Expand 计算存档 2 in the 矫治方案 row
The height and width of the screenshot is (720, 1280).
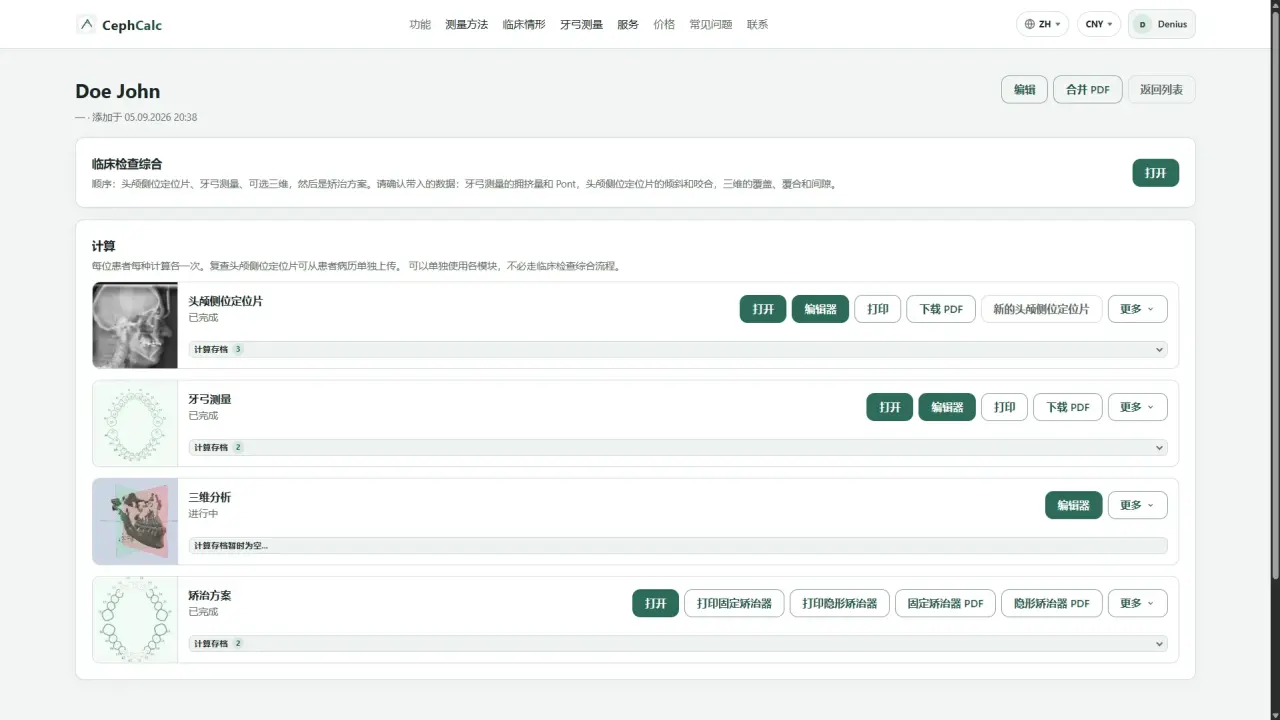coord(678,643)
